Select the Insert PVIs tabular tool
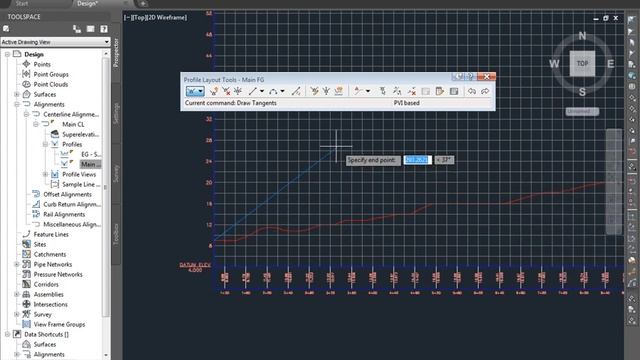The height and width of the screenshot is (360, 640). coord(314,91)
